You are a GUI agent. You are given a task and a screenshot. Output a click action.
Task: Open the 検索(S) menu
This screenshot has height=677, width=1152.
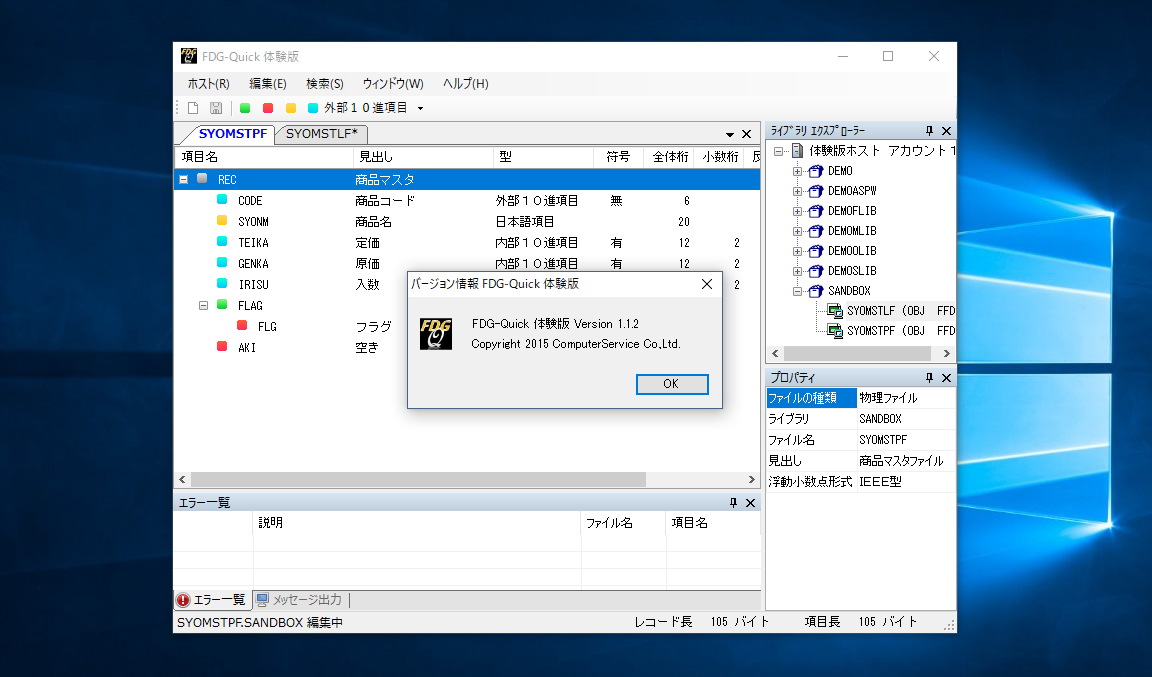point(325,84)
